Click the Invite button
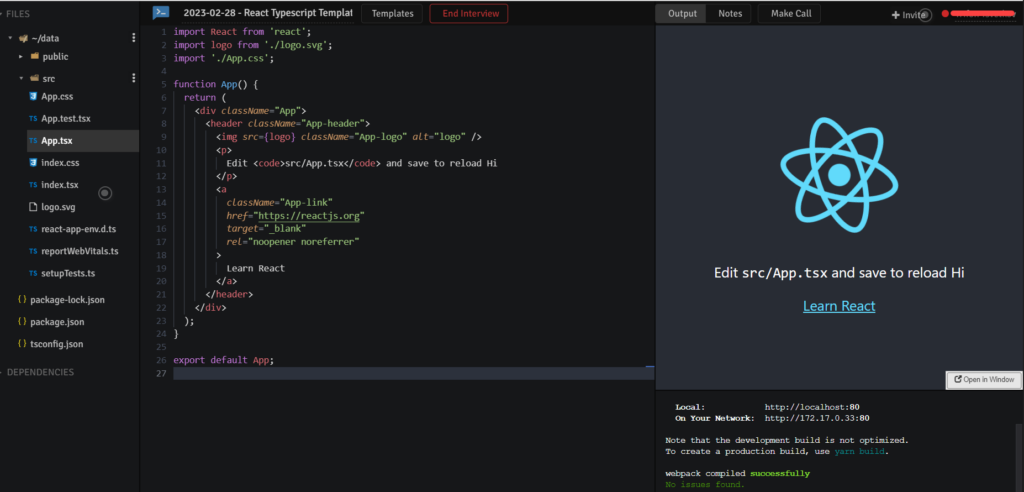1024x492 pixels. click(x=908, y=14)
